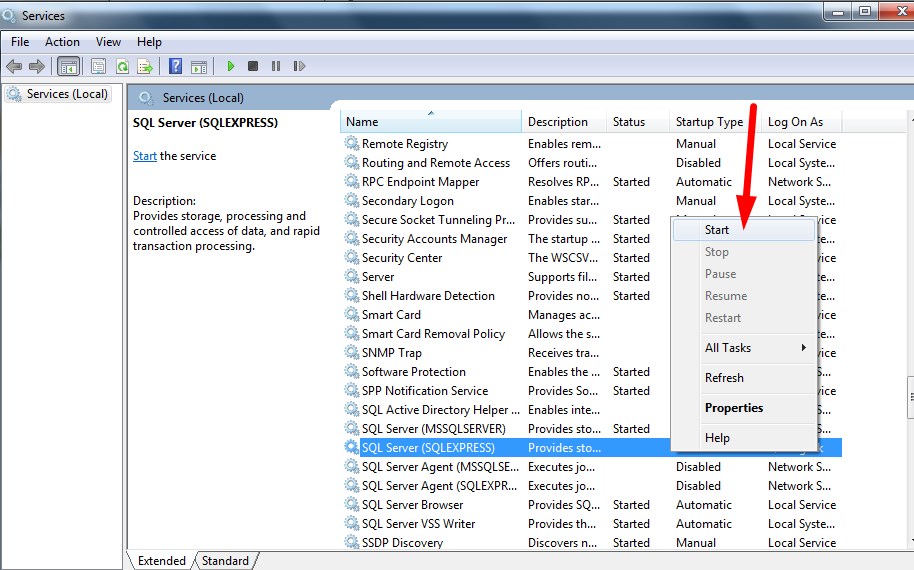Click the Export List toolbar icon
This screenshot has width=914, height=570.
[145, 66]
